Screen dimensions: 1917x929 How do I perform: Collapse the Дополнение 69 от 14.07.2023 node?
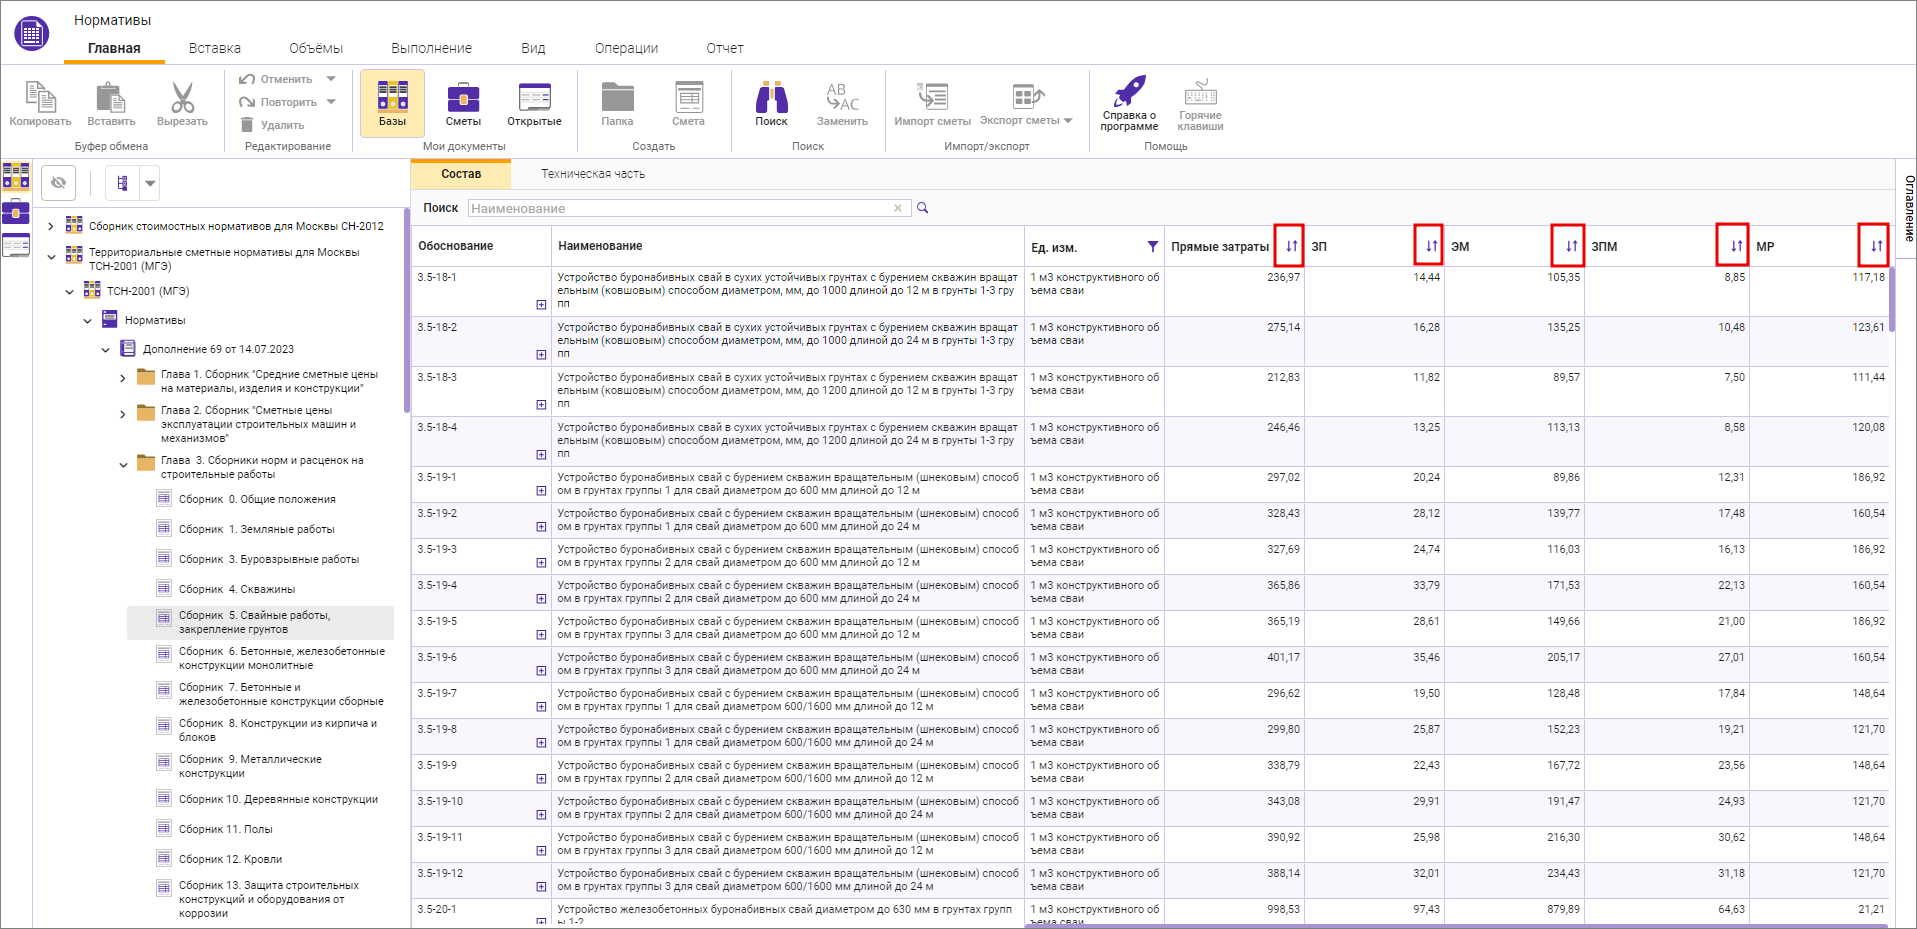(x=106, y=350)
